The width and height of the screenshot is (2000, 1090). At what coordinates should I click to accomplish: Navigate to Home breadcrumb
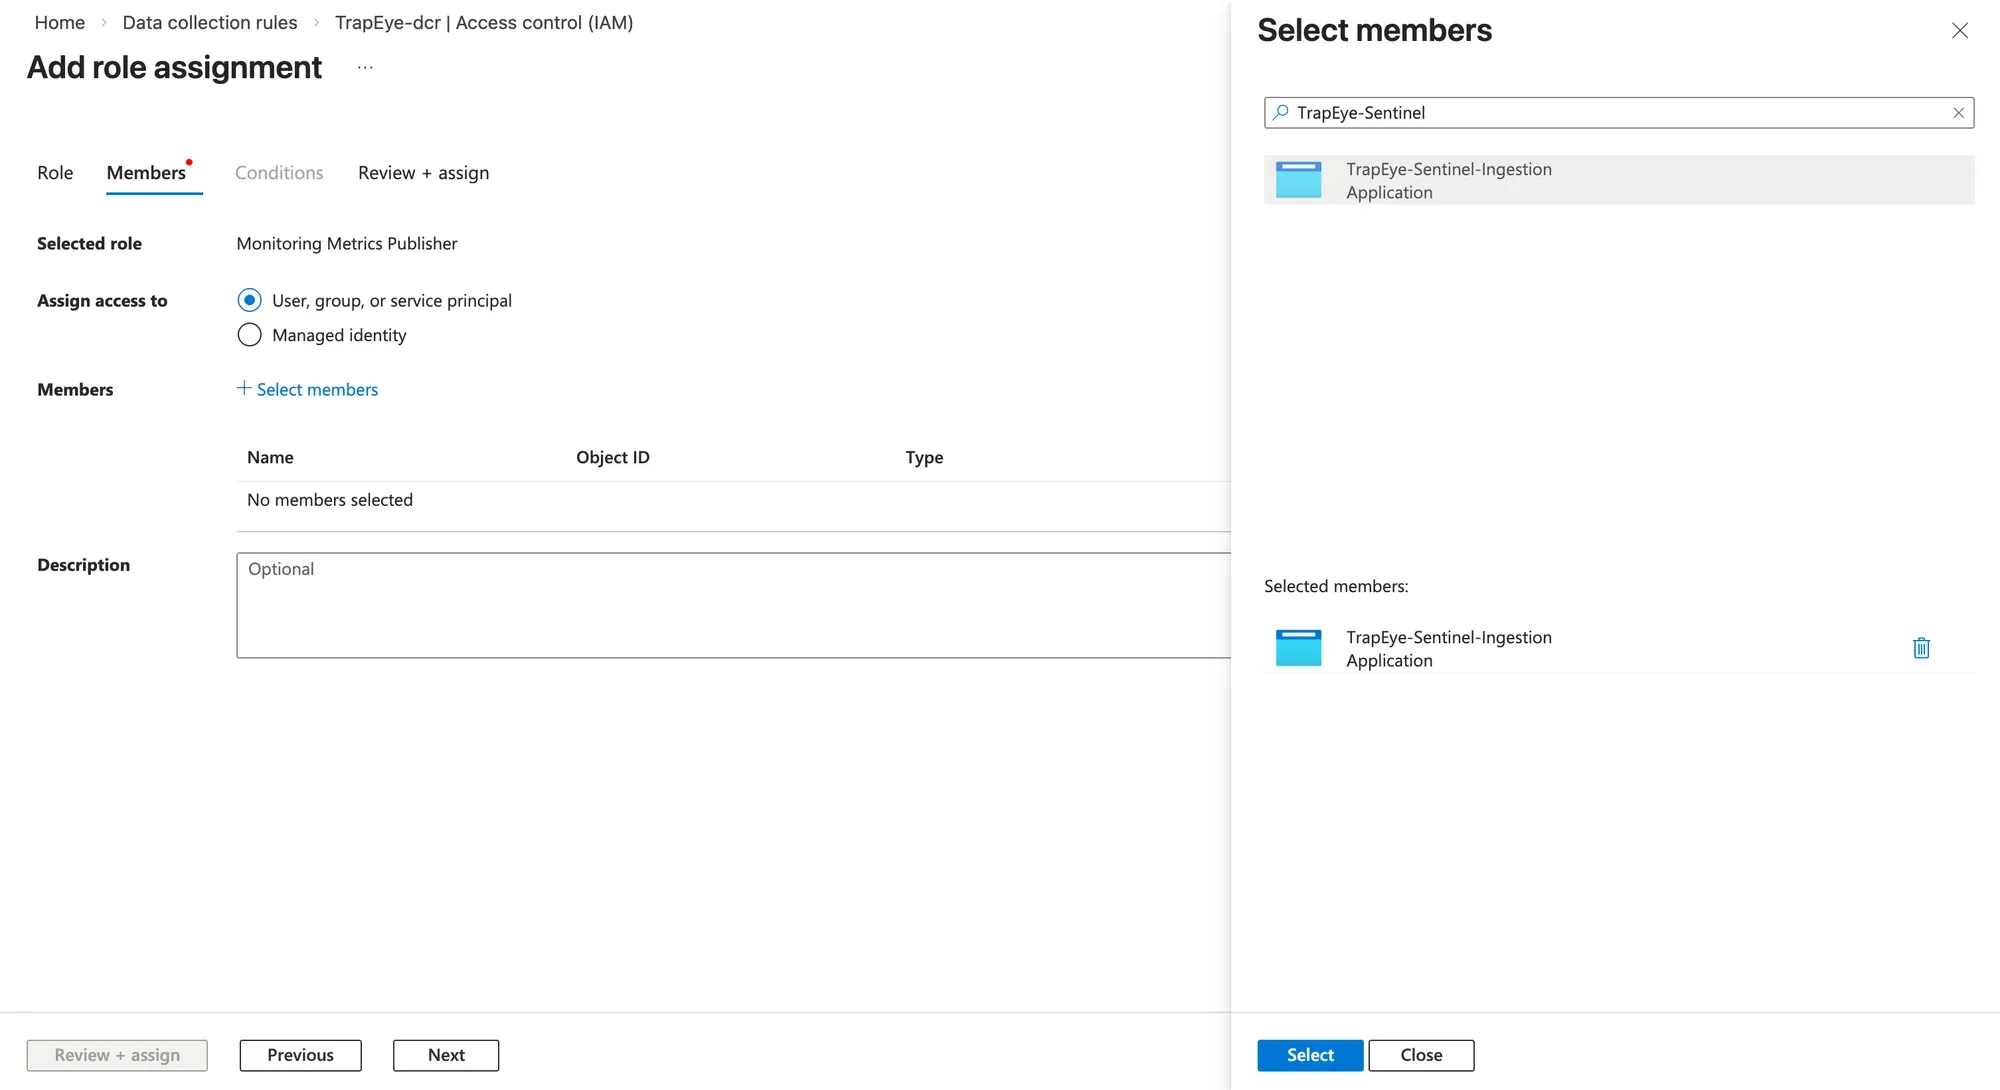tap(60, 22)
